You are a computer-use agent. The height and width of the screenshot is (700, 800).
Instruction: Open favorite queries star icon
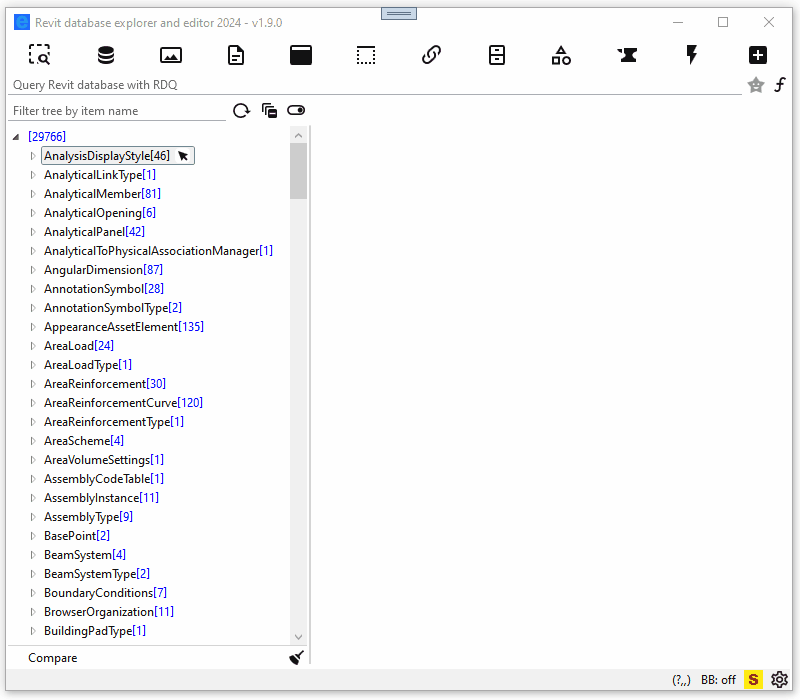click(x=756, y=85)
